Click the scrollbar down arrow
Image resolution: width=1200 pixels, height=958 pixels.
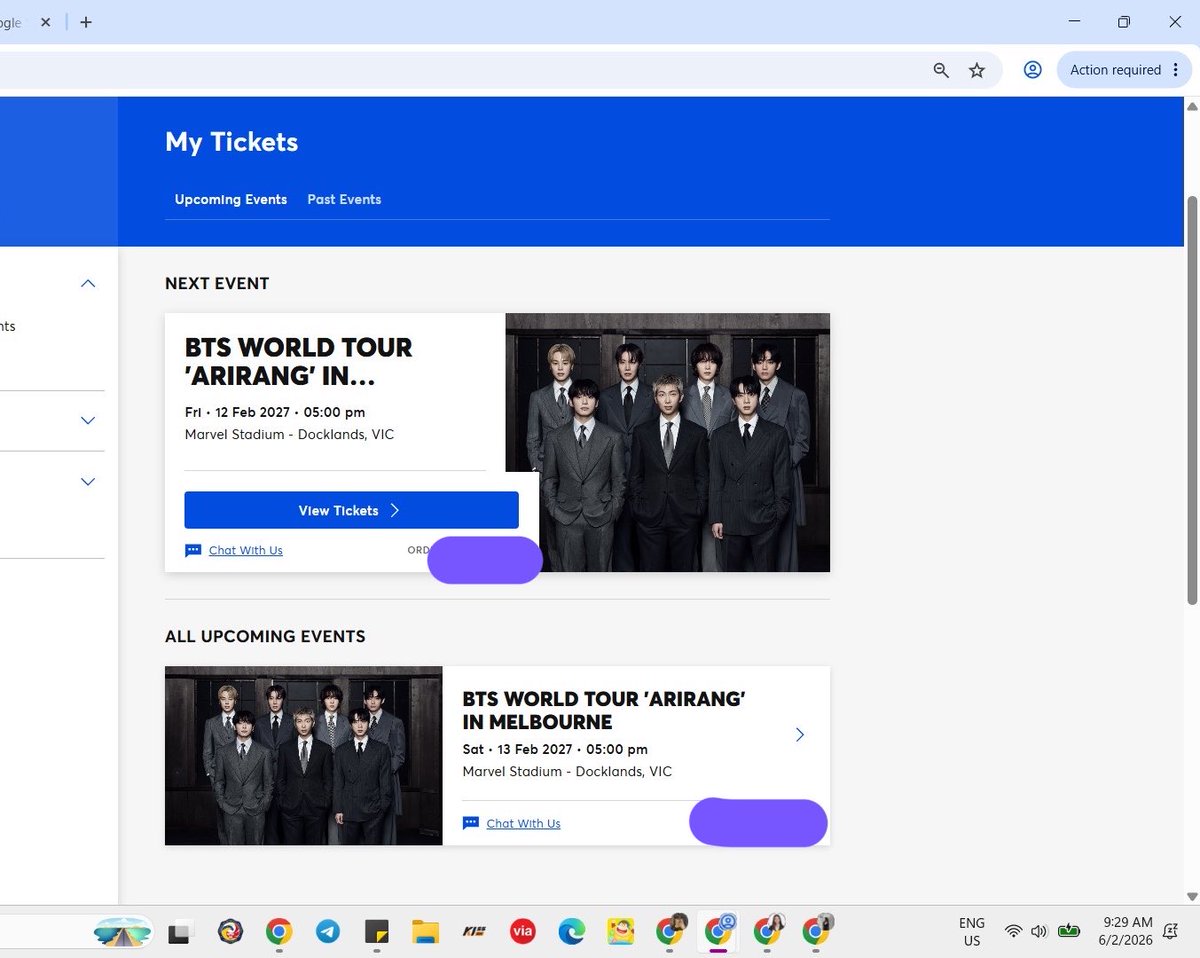(1191, 896)
